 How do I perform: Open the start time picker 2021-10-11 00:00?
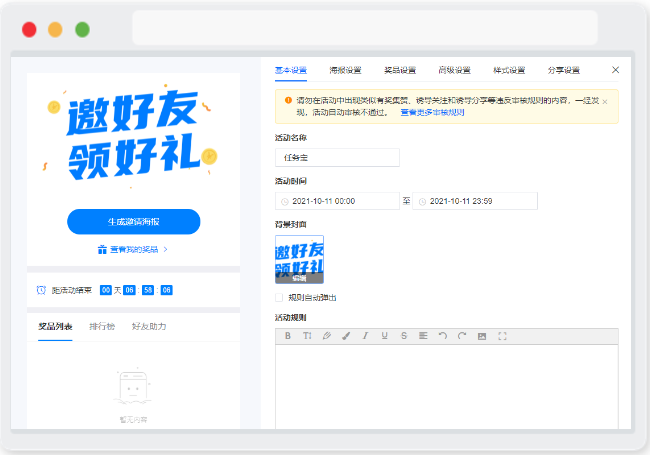pyautogui.click(x=337, y=201)
